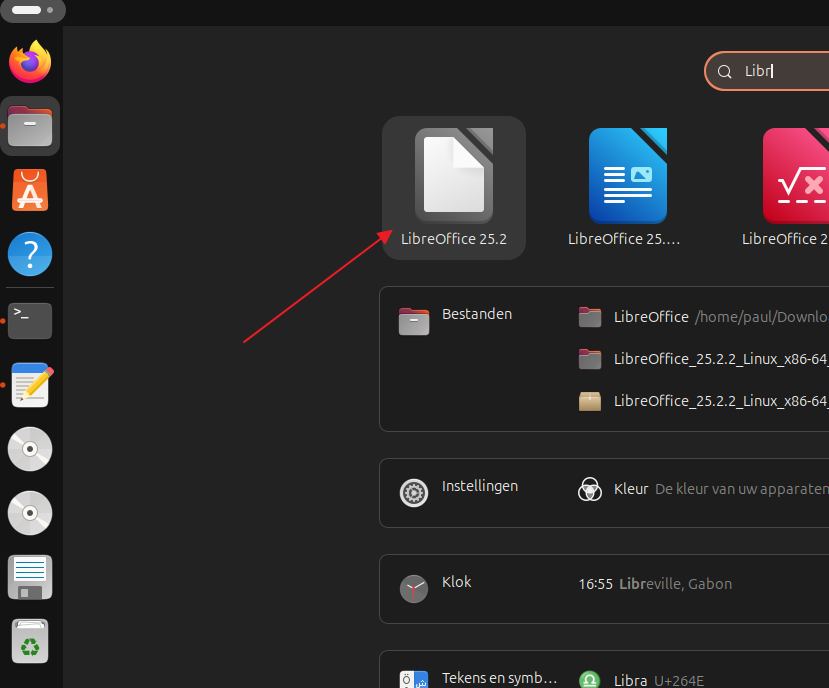Click in the search field containing Libr

pos(780,71)
